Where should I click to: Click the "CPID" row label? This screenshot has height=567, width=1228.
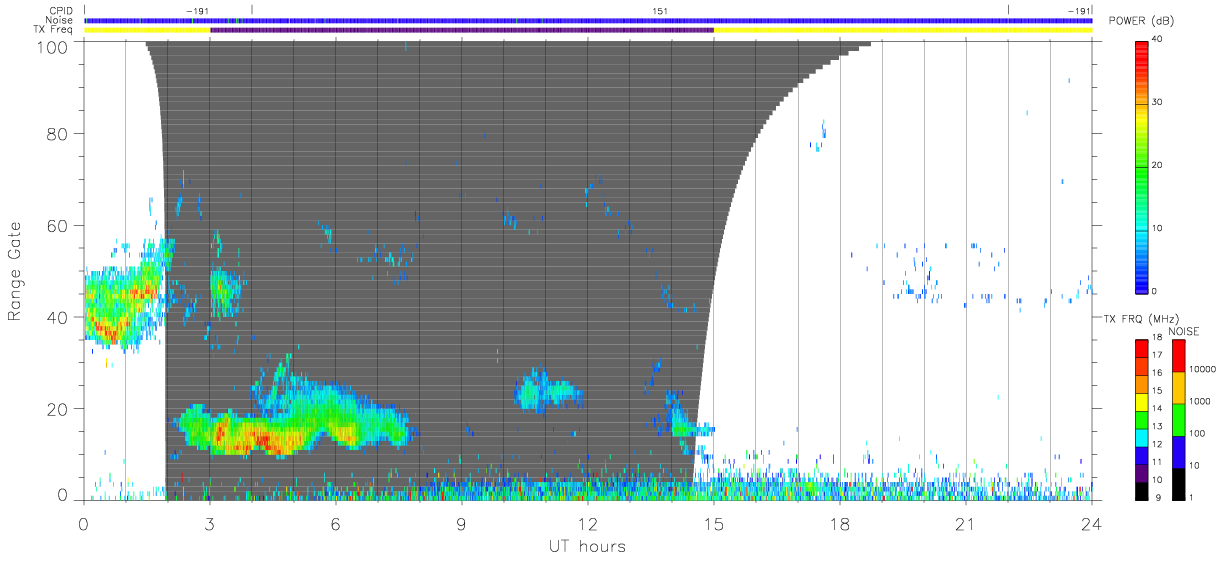click(x=62, y=10)
